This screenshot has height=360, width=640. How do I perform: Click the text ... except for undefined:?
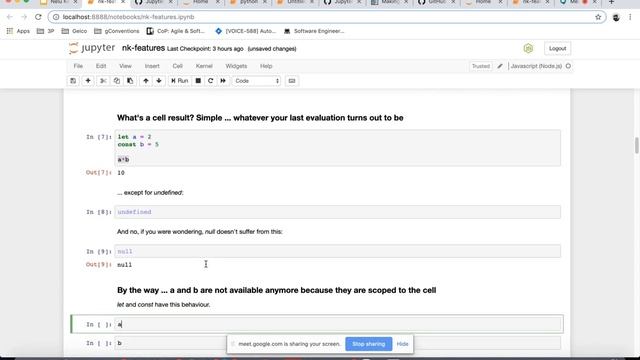tap(150, 193)
